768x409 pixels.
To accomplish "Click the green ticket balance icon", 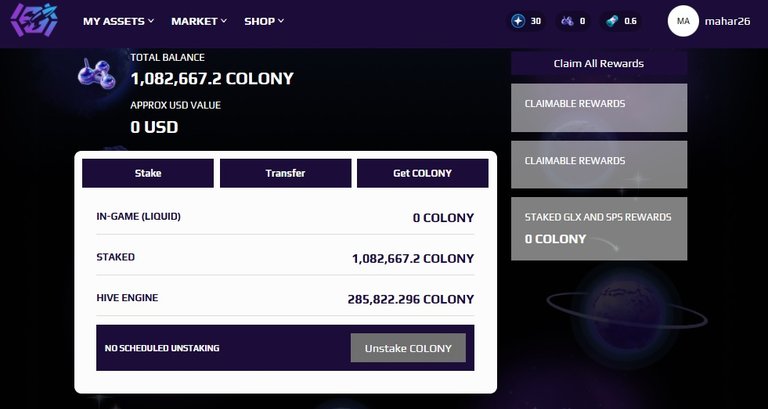I will (x=612, y=21).
